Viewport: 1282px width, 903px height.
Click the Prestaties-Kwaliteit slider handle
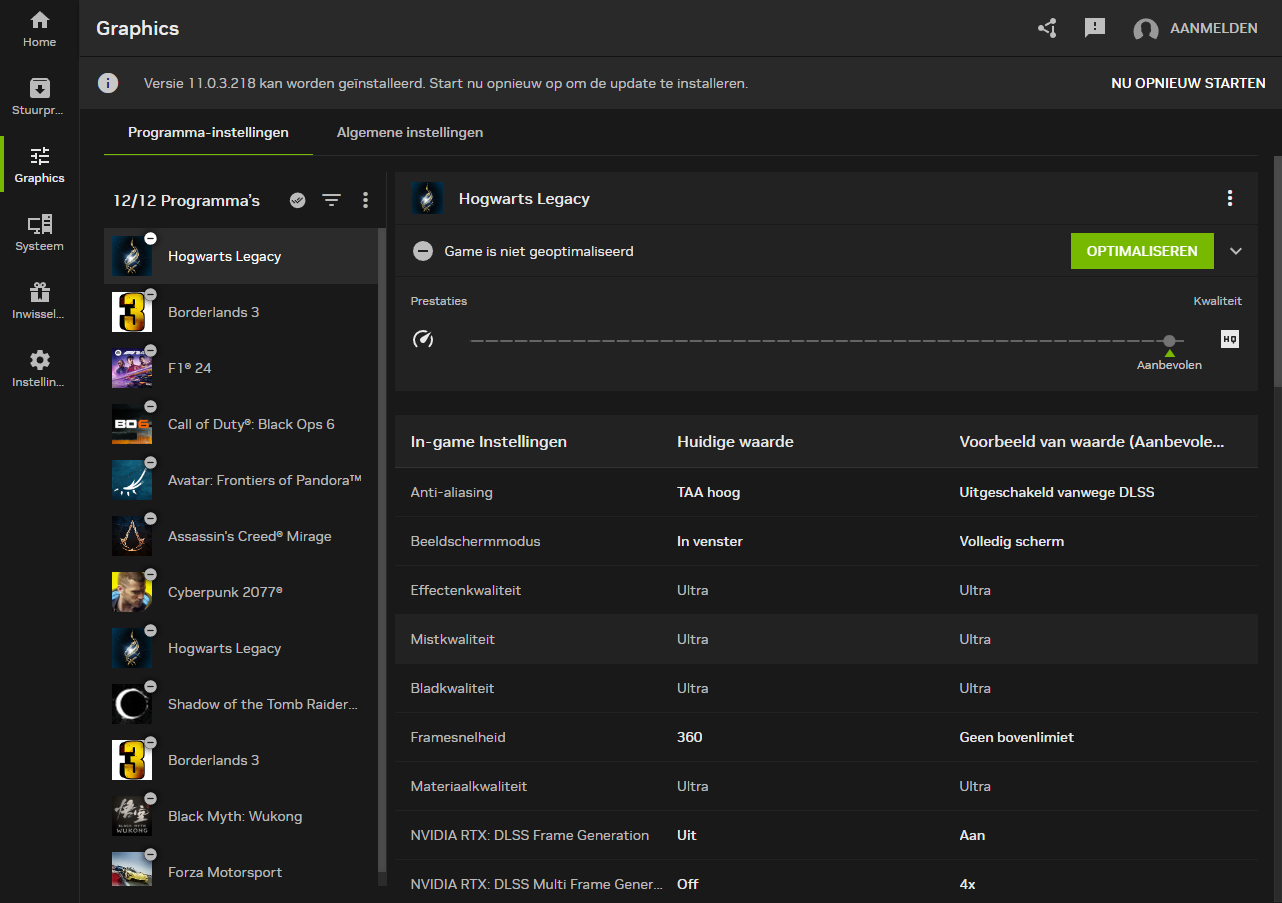tap(1169, 341)
